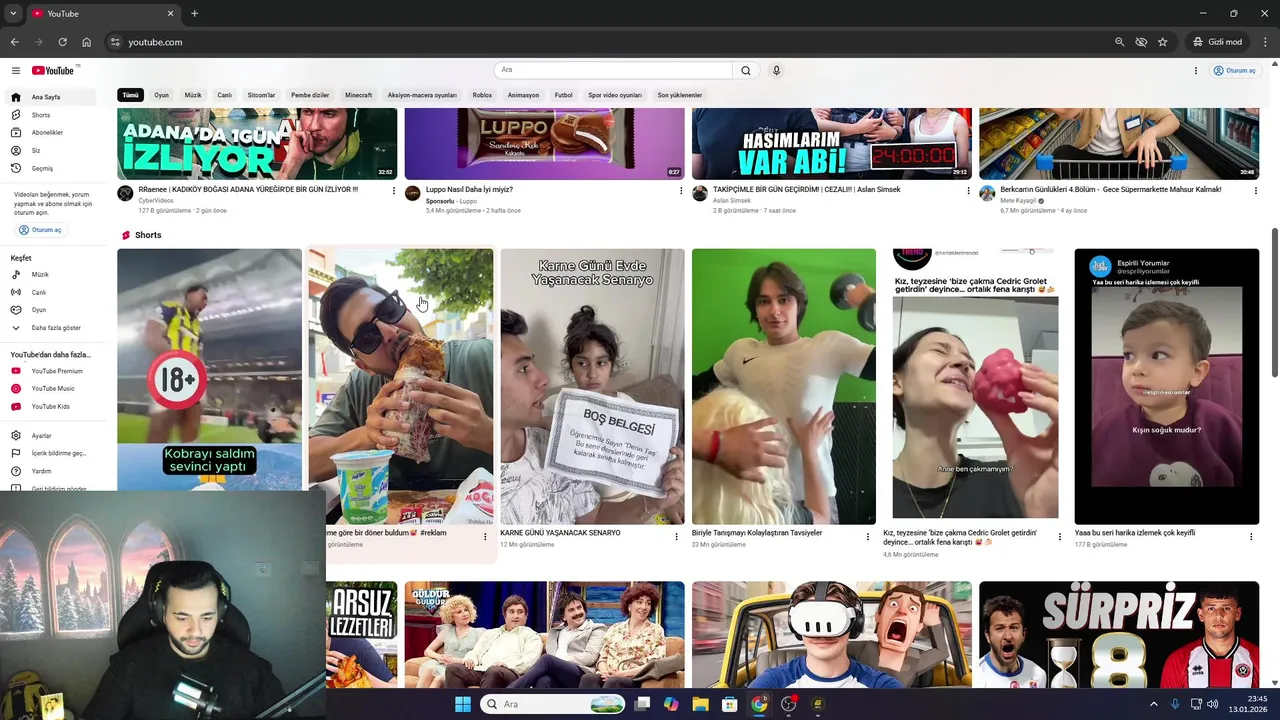Open options menu for Luppo ad

tap(681, 190)
